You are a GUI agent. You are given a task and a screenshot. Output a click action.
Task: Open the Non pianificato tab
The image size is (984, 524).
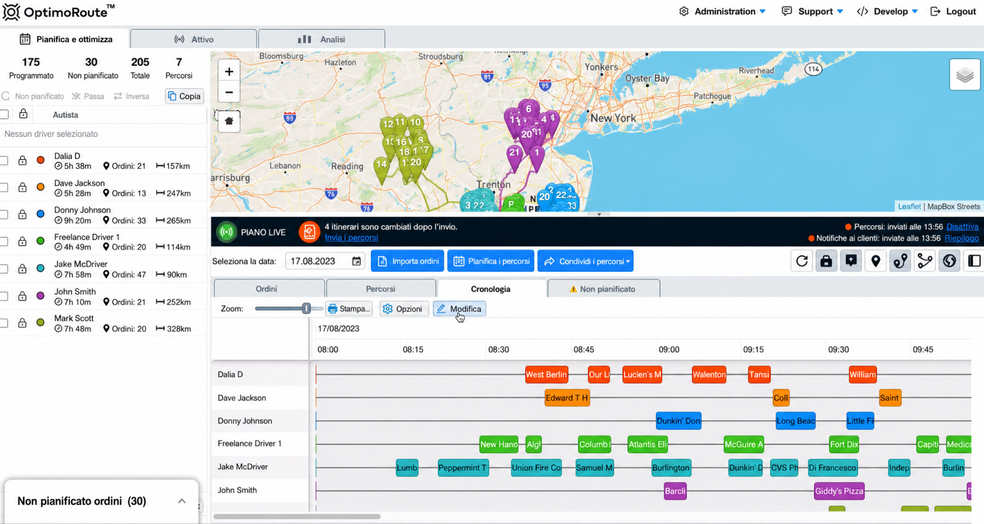(603, 289)
